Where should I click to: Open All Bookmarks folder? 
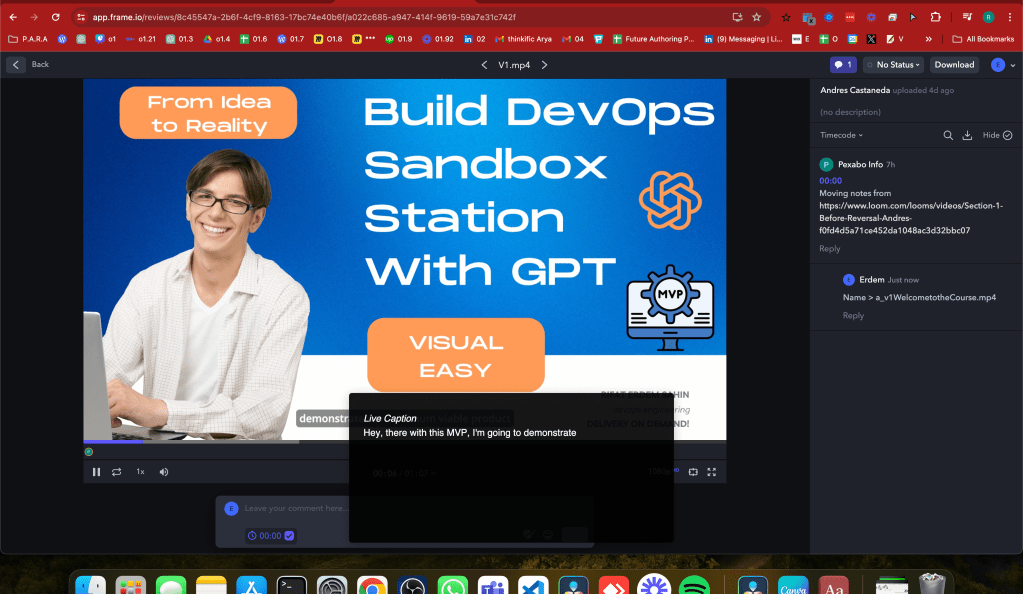coord(983,39)
